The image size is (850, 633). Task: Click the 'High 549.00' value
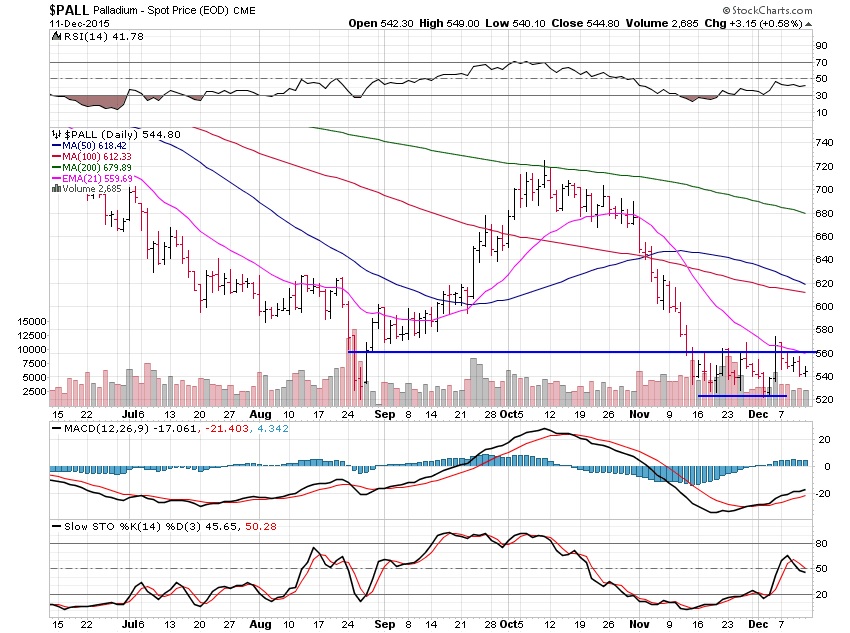[x=449, y=23]
